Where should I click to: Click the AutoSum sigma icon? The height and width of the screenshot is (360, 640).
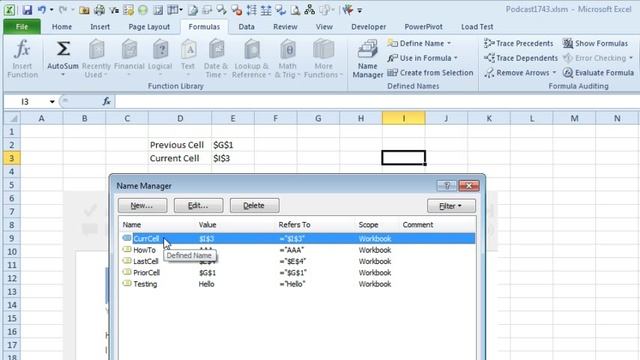63,49
